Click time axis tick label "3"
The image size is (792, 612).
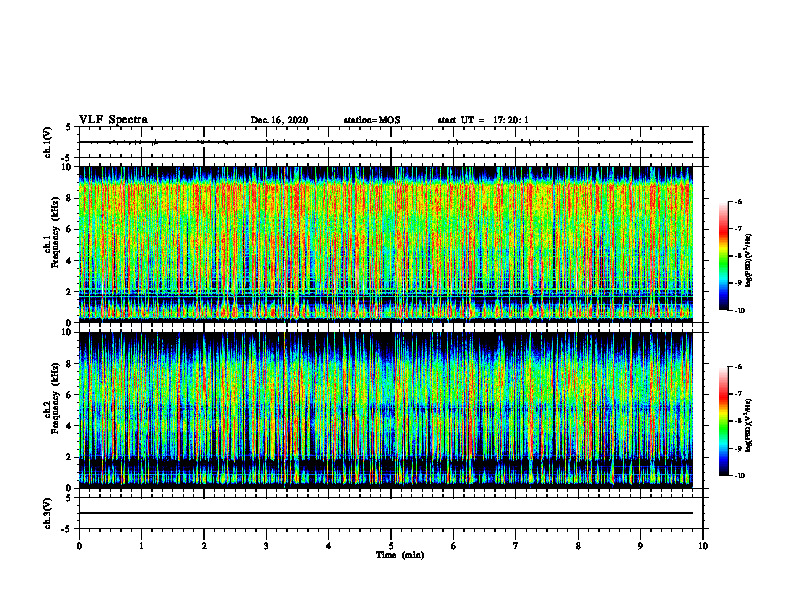[x=266, y=546]
